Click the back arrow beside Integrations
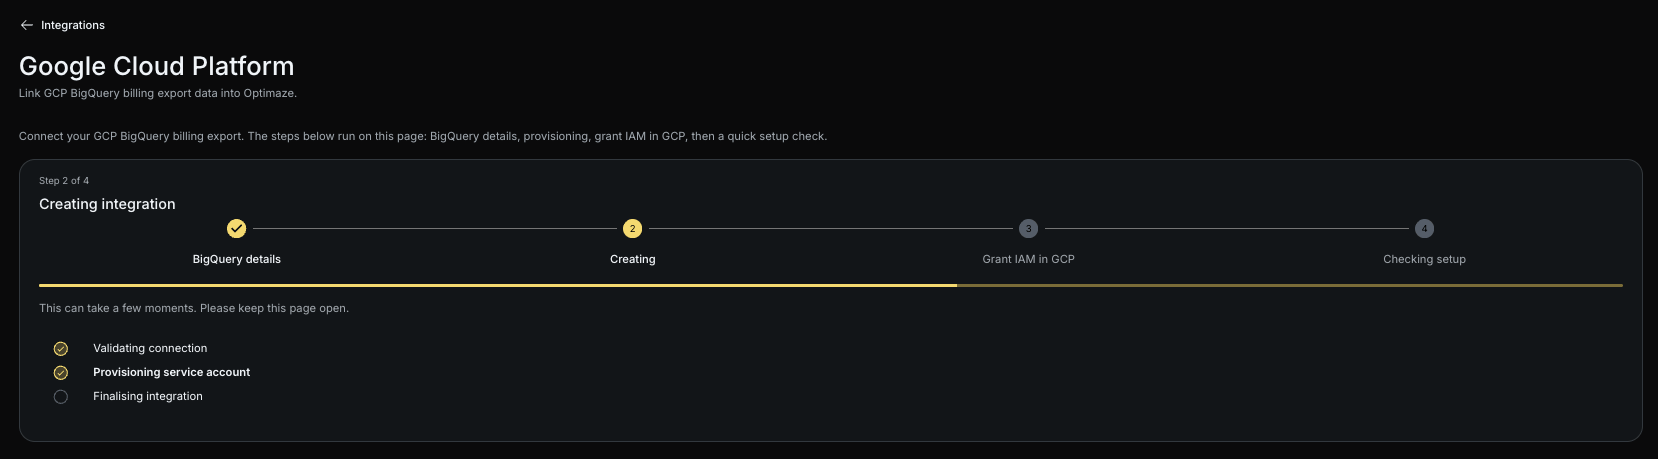Image resolution: width=1658 pixels, height=459 pixels. [x=27, y=25]
